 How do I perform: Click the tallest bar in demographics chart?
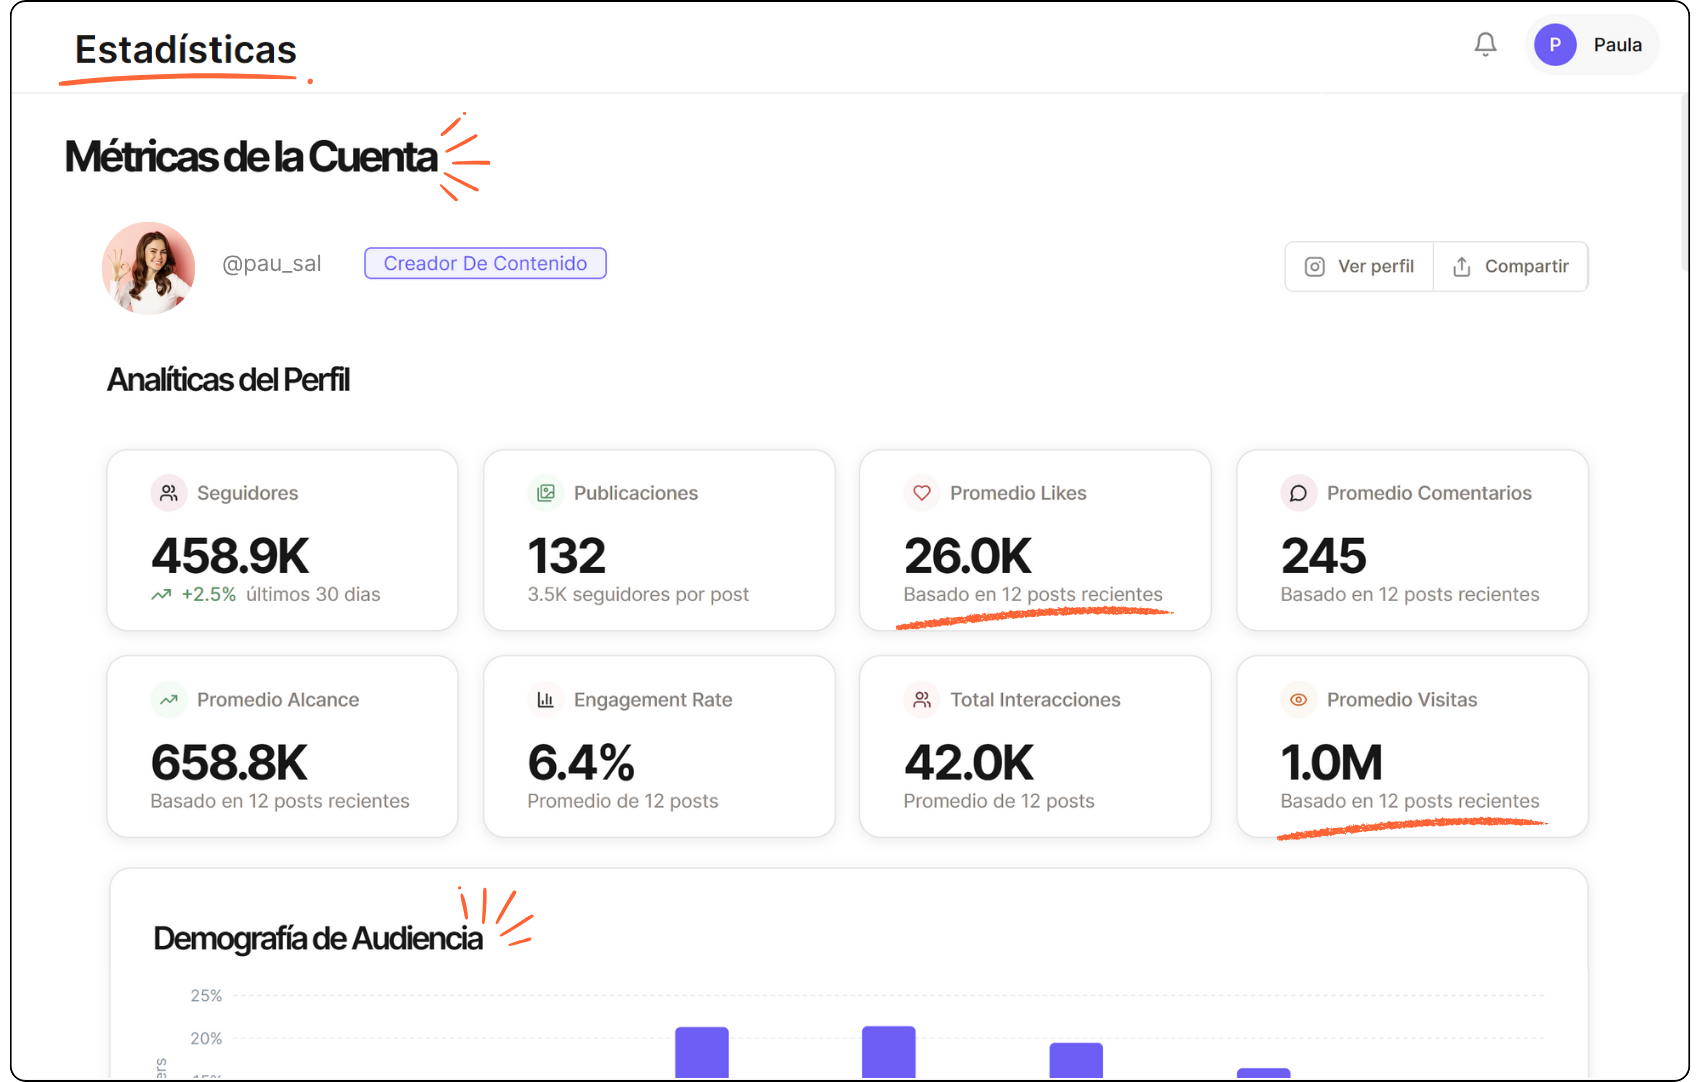(888, 1050)
